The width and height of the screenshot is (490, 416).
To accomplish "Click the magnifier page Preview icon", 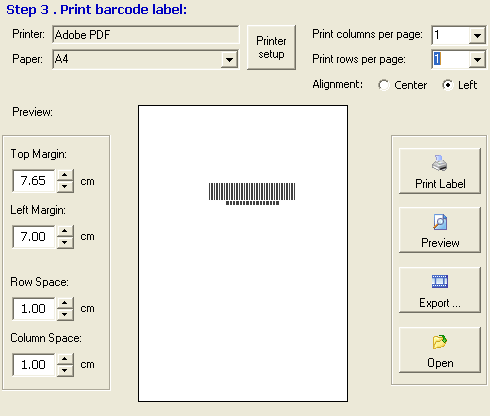I will point(440,222).
